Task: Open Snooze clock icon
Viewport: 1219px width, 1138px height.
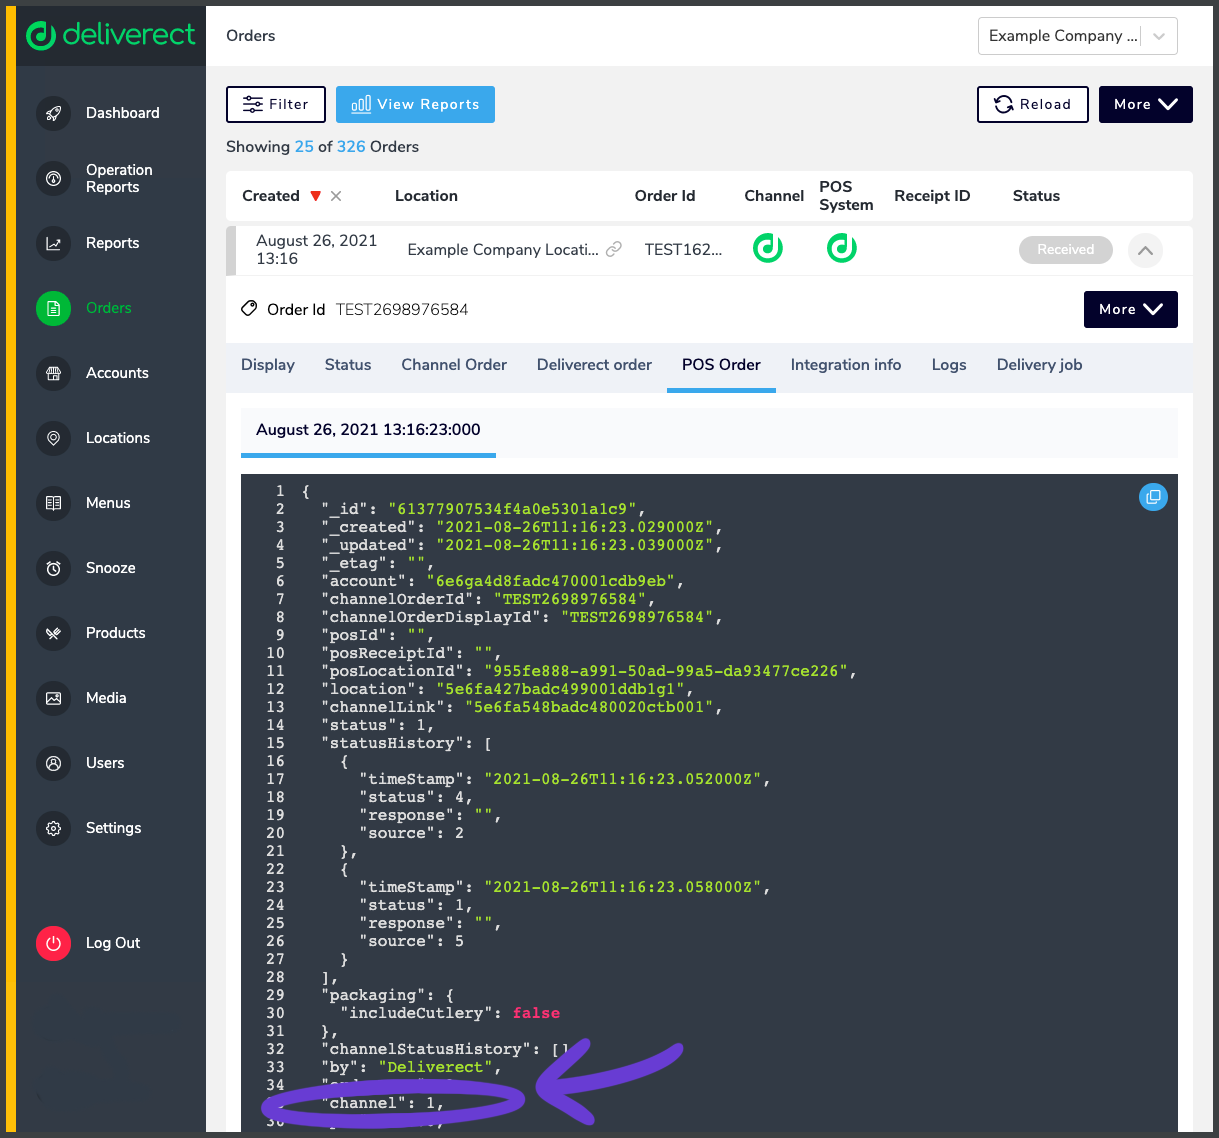Action: (x=54, y=568)
